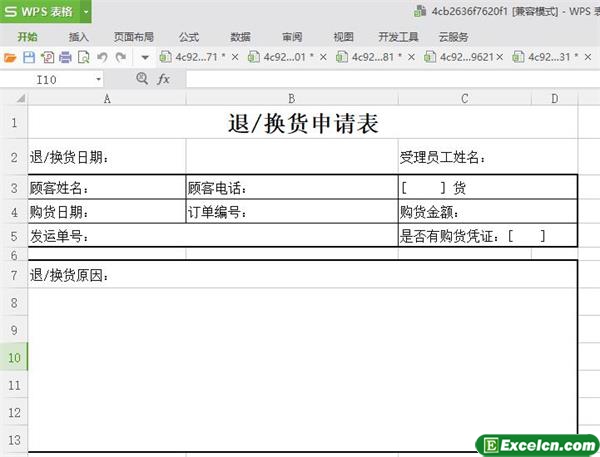This screenshot has height=457, width=600.
Task: Close the 4c92...71 document tab
Action: tap(235, 57)
